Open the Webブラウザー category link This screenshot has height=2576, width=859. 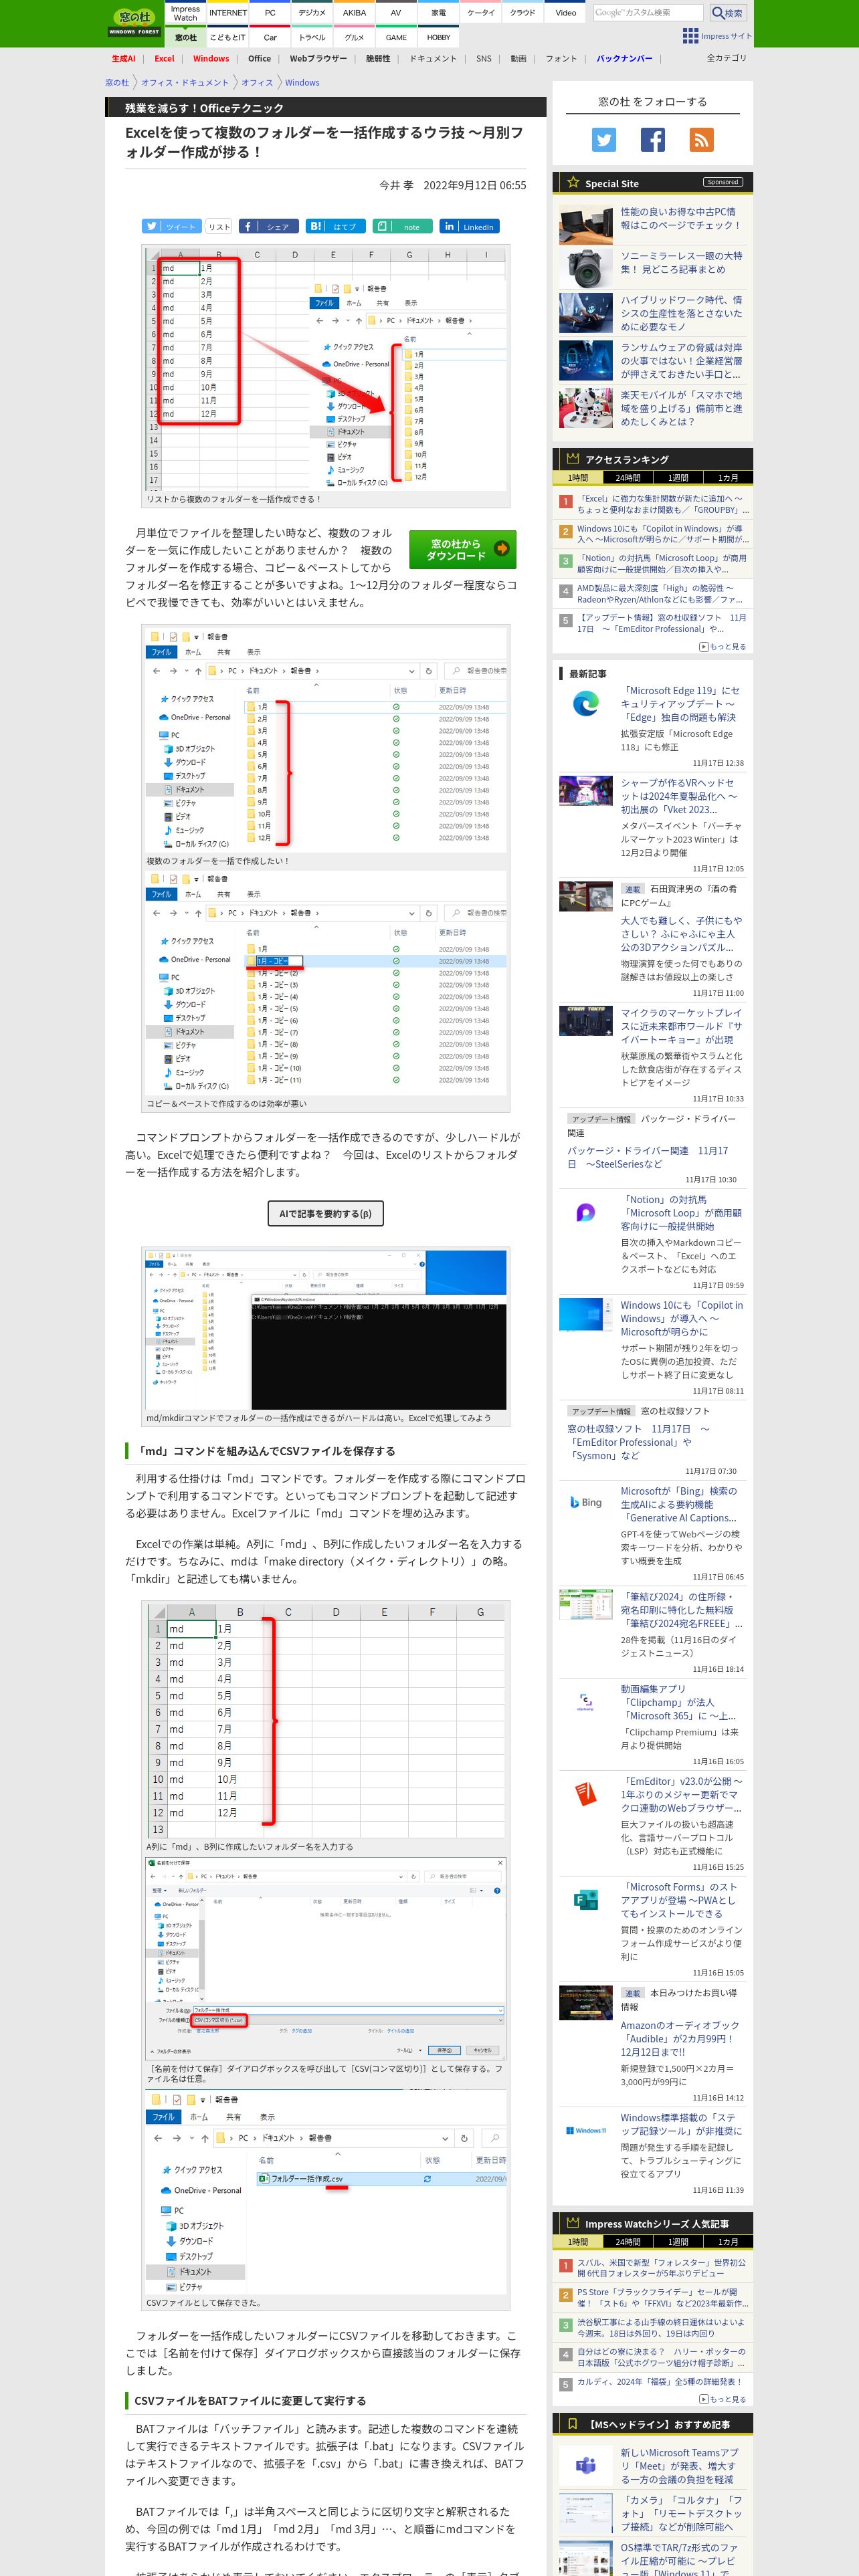318,59
